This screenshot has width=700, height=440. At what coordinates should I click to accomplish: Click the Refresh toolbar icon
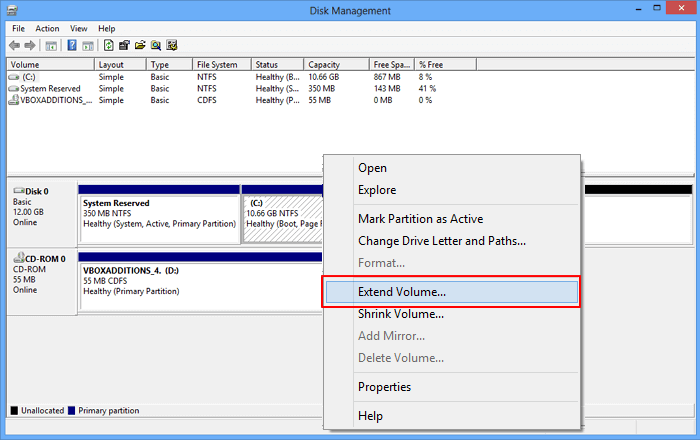[108, 45]
